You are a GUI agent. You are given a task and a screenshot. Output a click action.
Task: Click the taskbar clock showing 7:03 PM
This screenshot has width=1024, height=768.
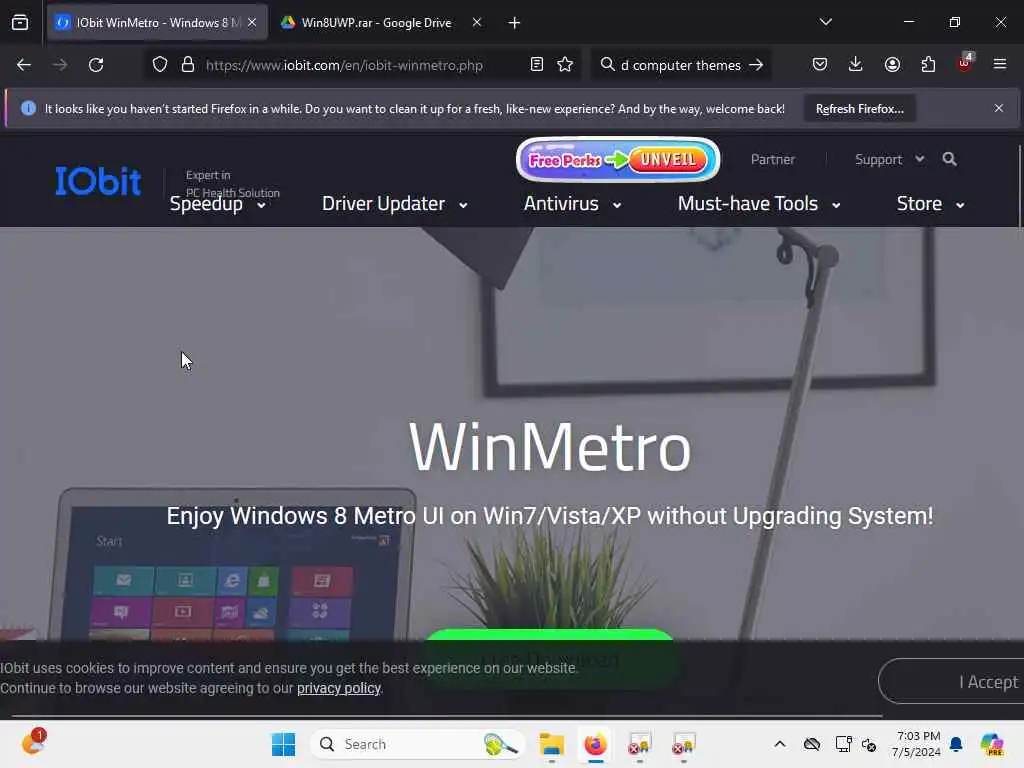point(916,744)
